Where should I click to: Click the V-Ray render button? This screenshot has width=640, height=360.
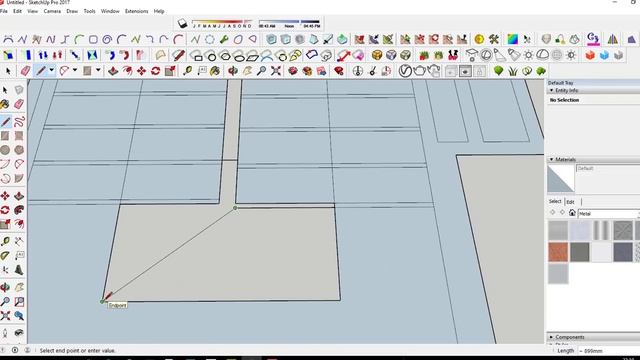[x=405, y=71]
